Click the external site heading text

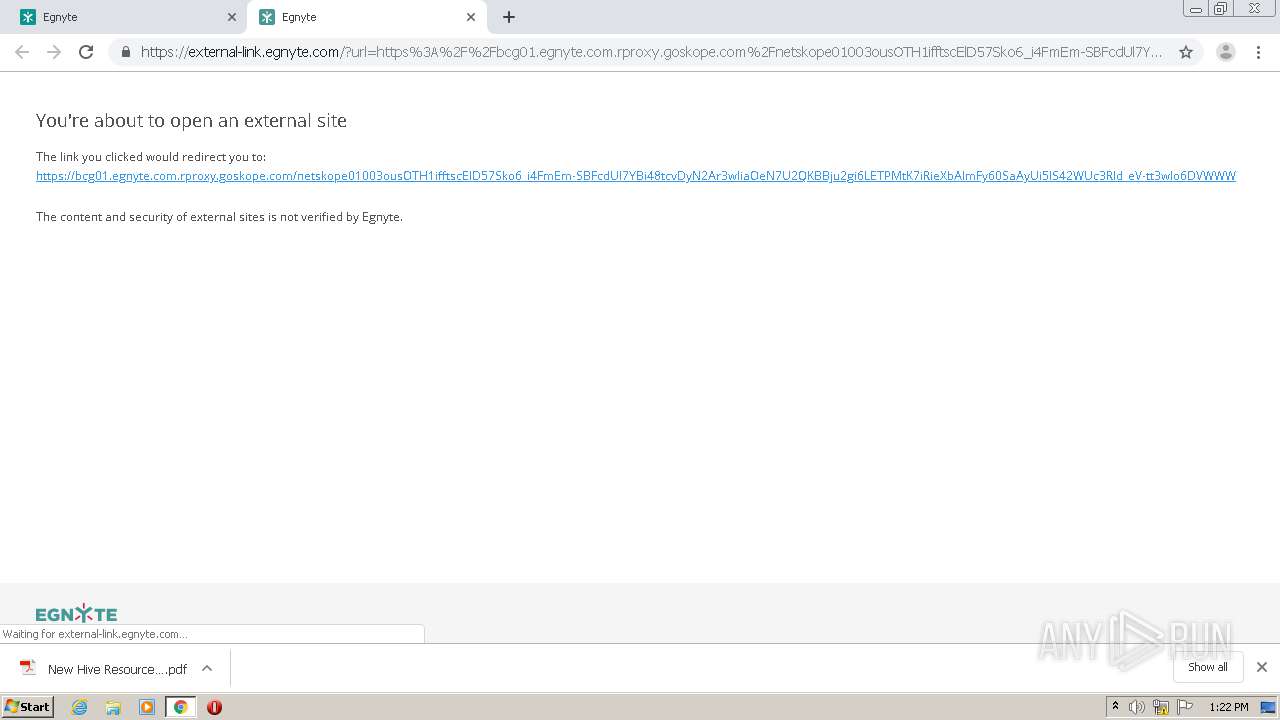[x=191, y=121]
